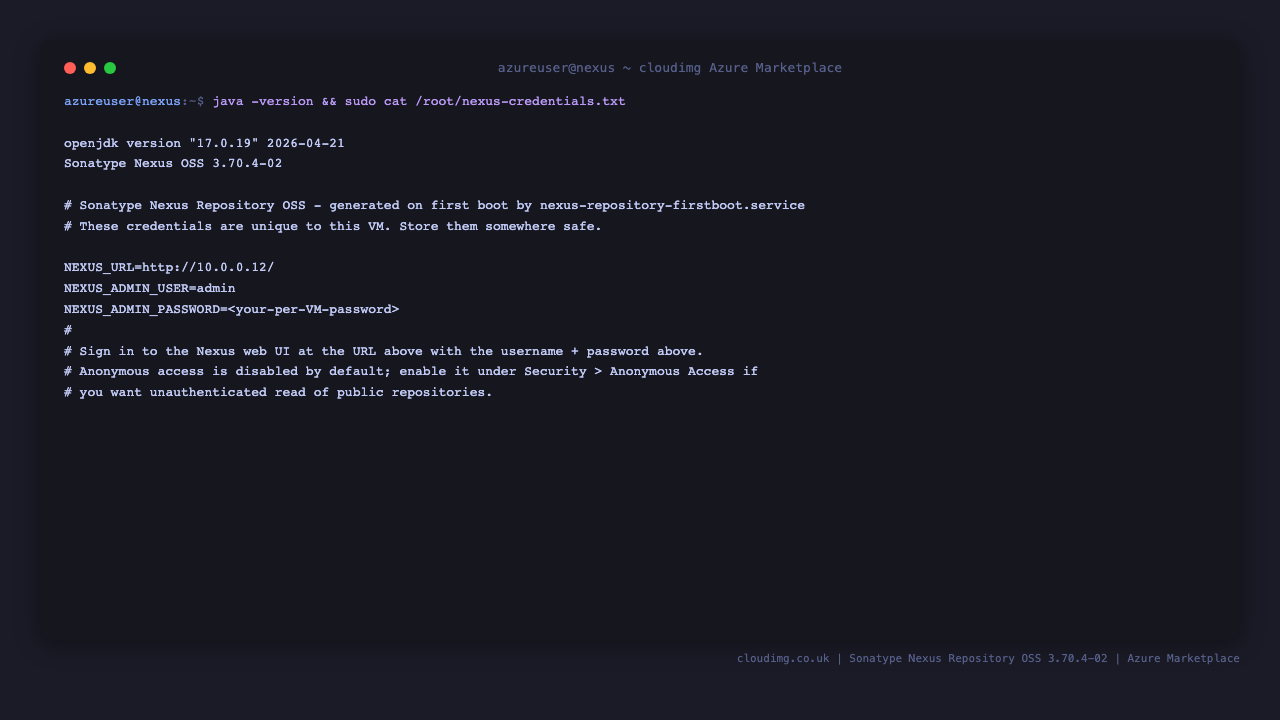Select the Sonatype Nexus OSS 3.70.4-02 line
This screenshot has height=720, width=1280.
coord(173,164)
